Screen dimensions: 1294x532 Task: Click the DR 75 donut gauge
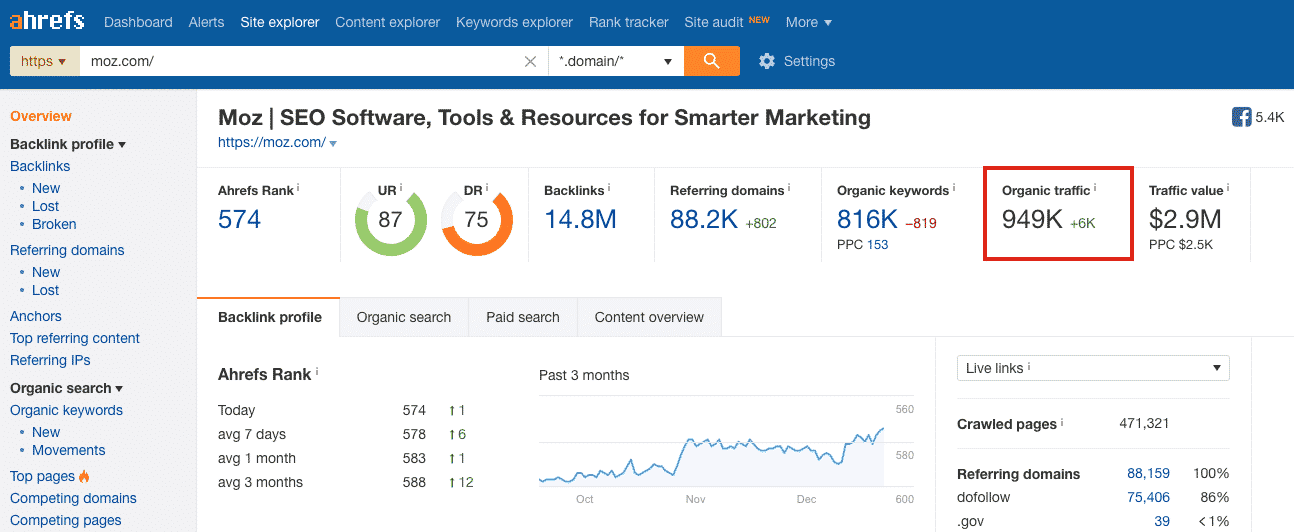coord(476,220)
